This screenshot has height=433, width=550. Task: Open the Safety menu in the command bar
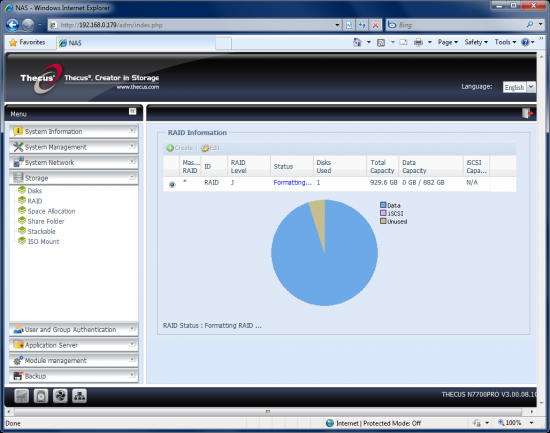pos(476,42)
